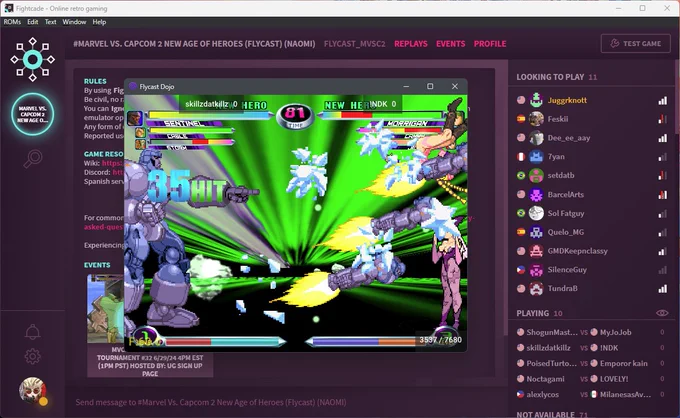Viewport: 680px width, 418px height.
Task: Click the chat message input field
Action: point(286,402)
